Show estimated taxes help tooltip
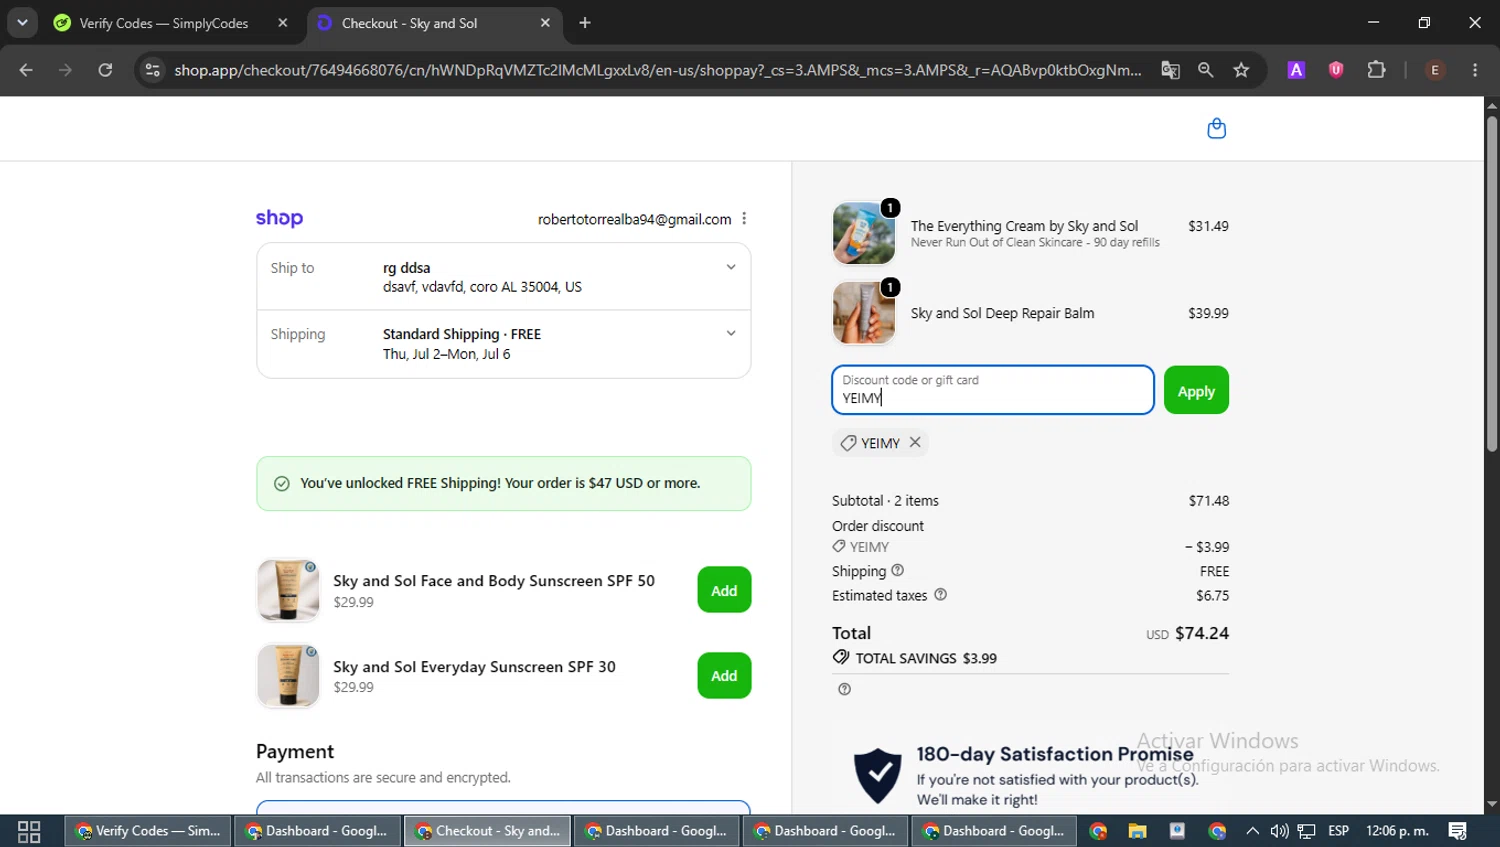Viewport: 1500px width, 847px height. coord(940,595)
